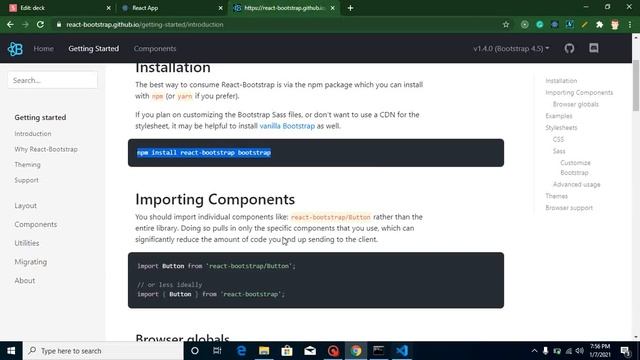Open Cortana circle on taskbar
Image resolution: width=640 pixels, height=360 pixels.
(195, 351)
